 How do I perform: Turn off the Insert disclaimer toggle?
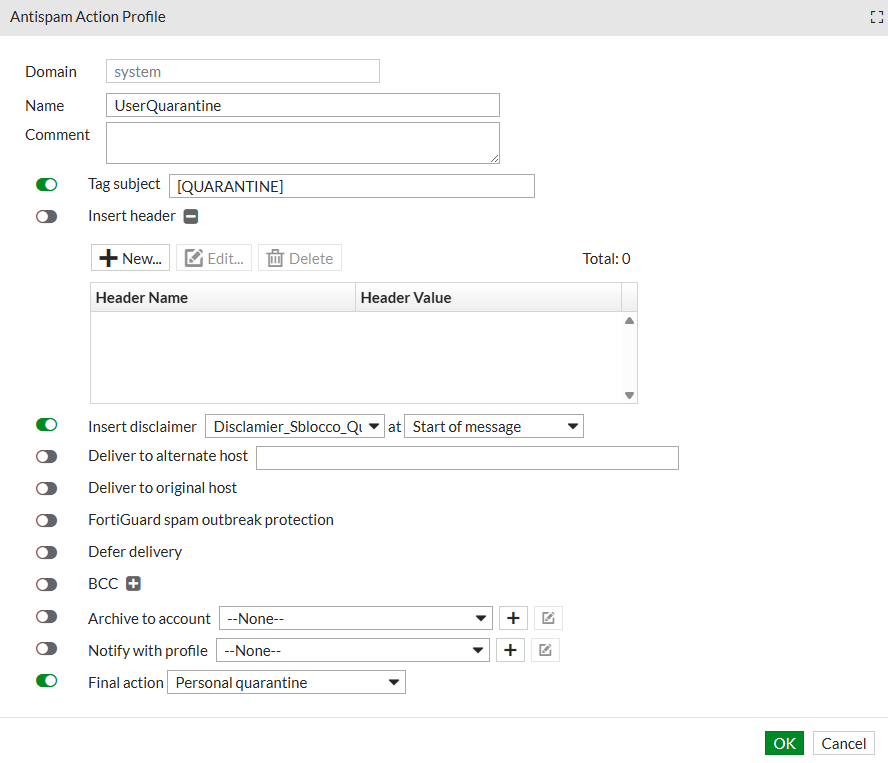(x=46, y=425)
